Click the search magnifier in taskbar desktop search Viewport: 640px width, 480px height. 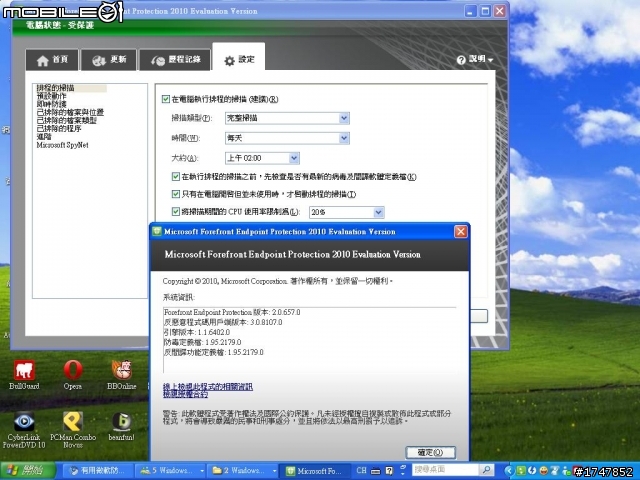(486, 470)
